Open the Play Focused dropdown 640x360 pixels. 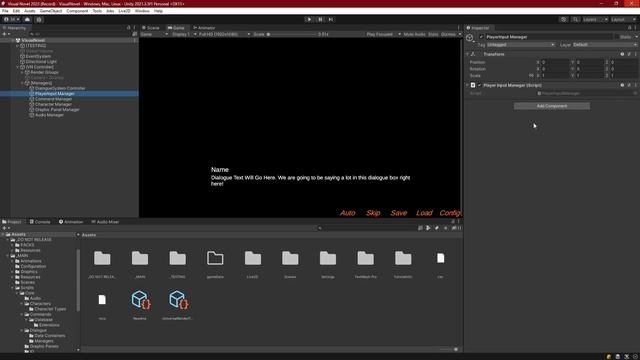tap(383, 34)
